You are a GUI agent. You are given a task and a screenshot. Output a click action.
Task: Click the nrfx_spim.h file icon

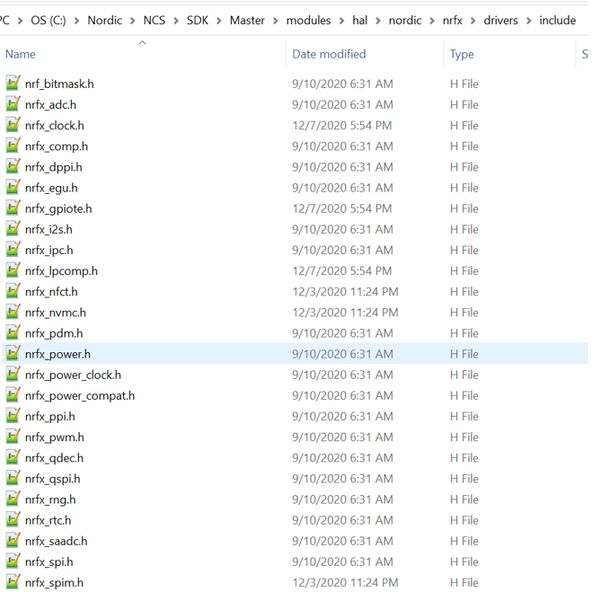click(x=12, y=583)
